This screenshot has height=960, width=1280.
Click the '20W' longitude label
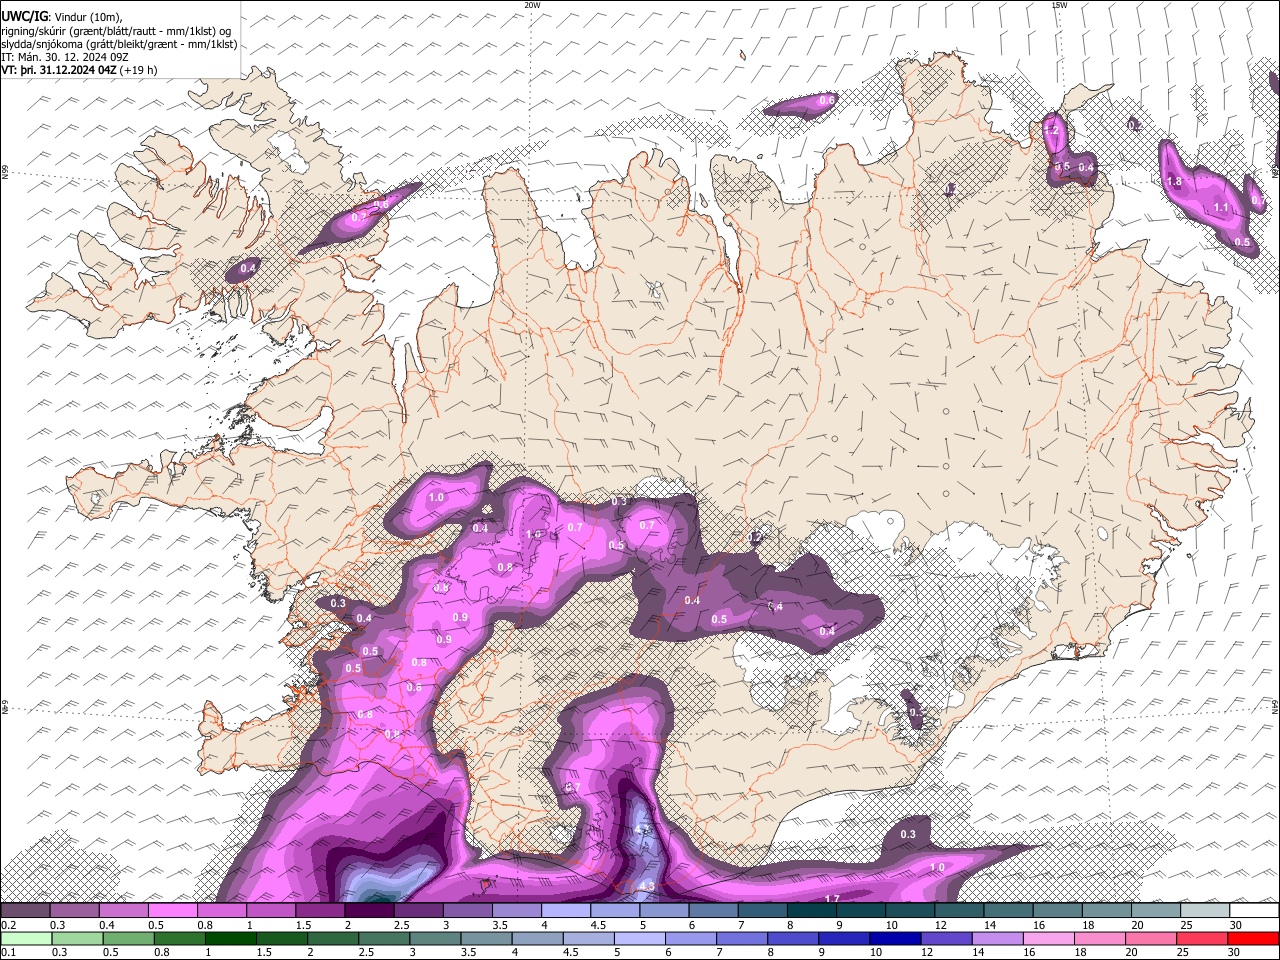click(x=532, y=5)
